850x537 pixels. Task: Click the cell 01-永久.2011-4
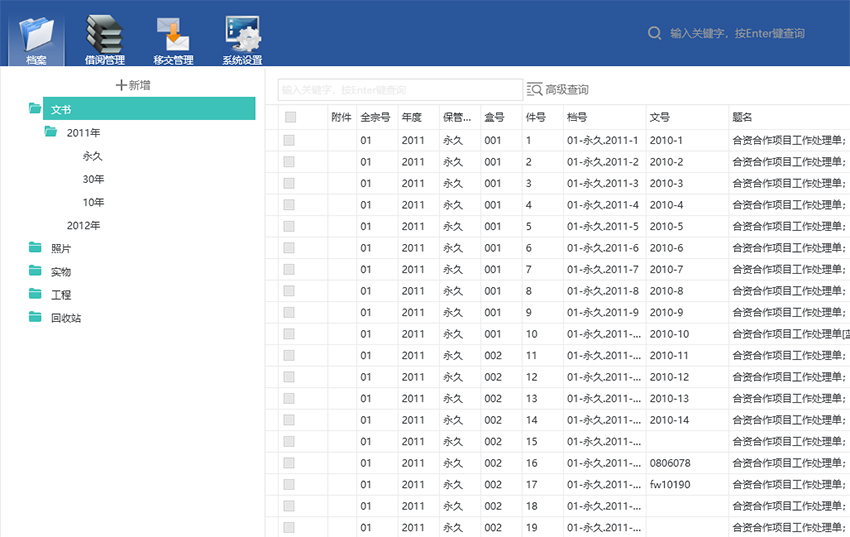point(603,205)
